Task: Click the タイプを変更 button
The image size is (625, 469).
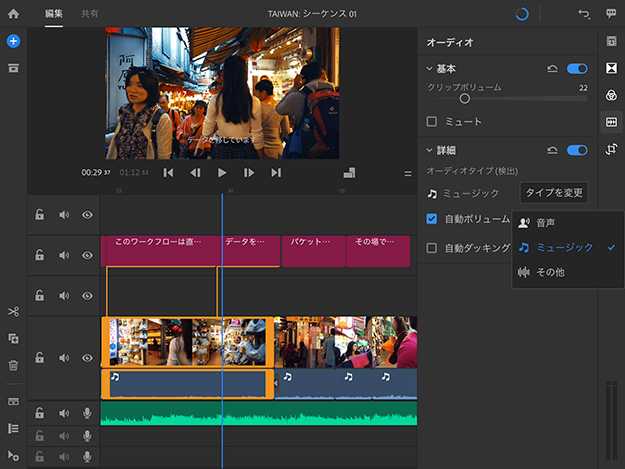Action: tap(554, 193)
